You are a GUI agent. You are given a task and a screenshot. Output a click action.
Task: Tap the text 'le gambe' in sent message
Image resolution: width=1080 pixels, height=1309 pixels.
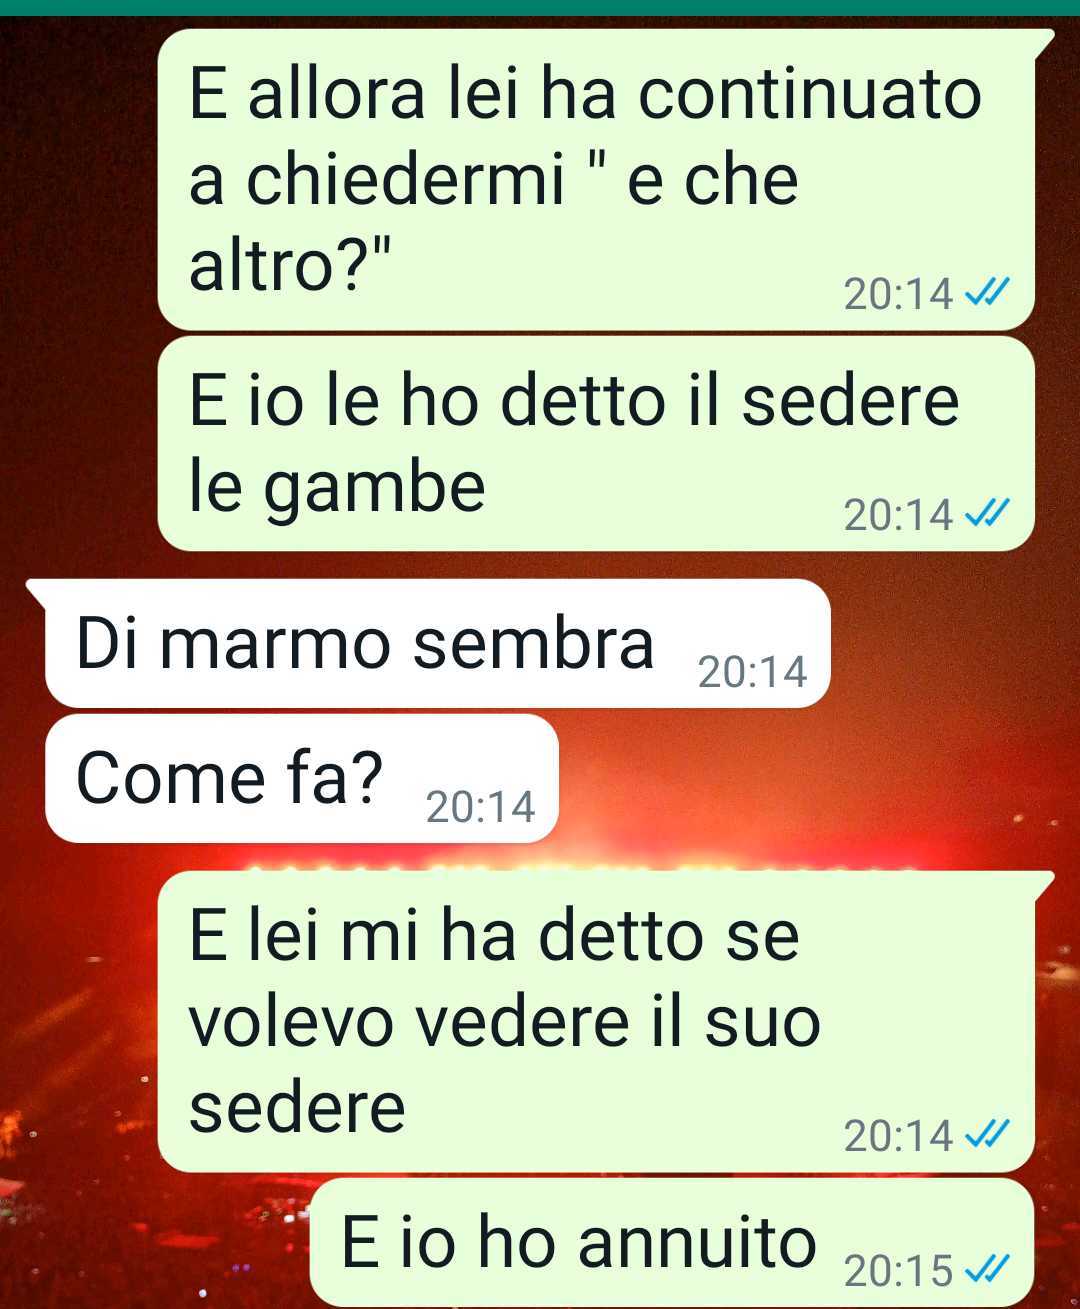click(337, 488)
